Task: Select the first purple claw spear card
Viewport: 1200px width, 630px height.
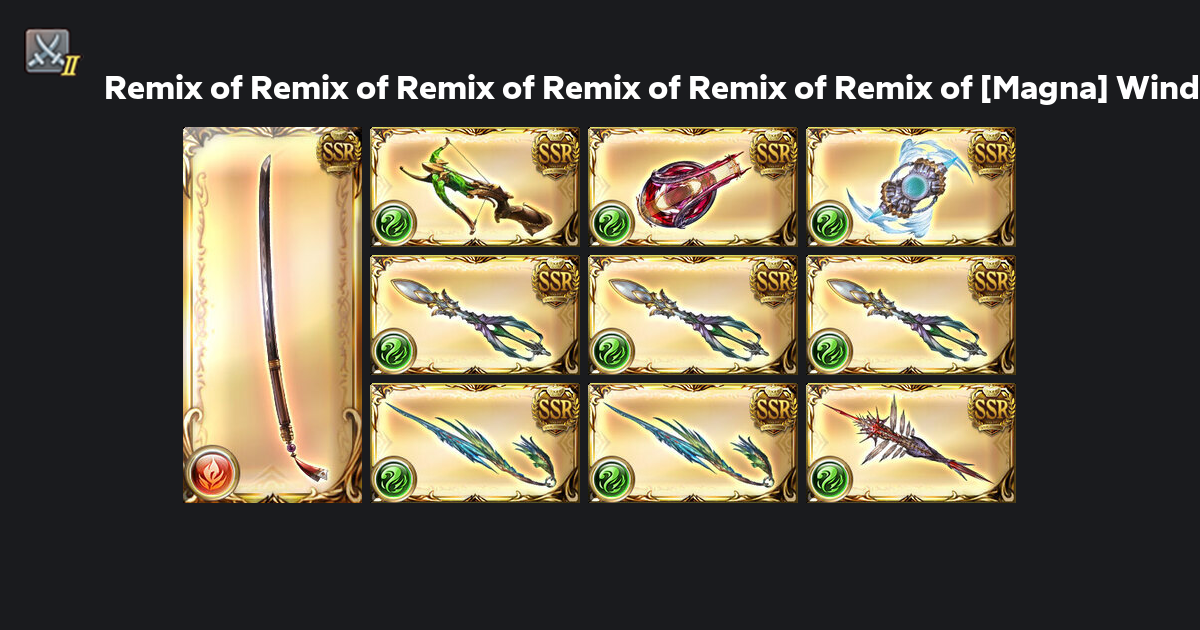Action: [x=476, y=315]
